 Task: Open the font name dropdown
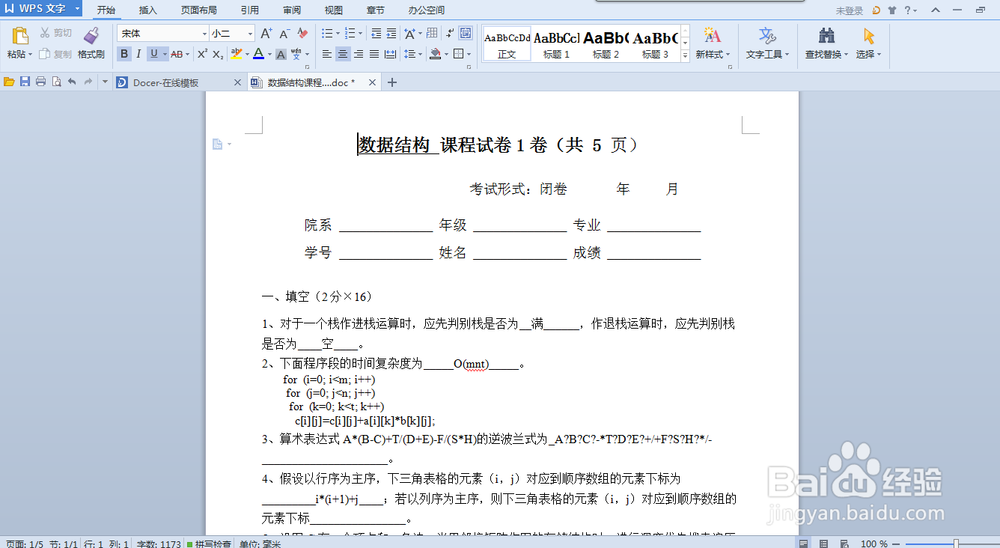pyautogui.click(x=205, y=33)
